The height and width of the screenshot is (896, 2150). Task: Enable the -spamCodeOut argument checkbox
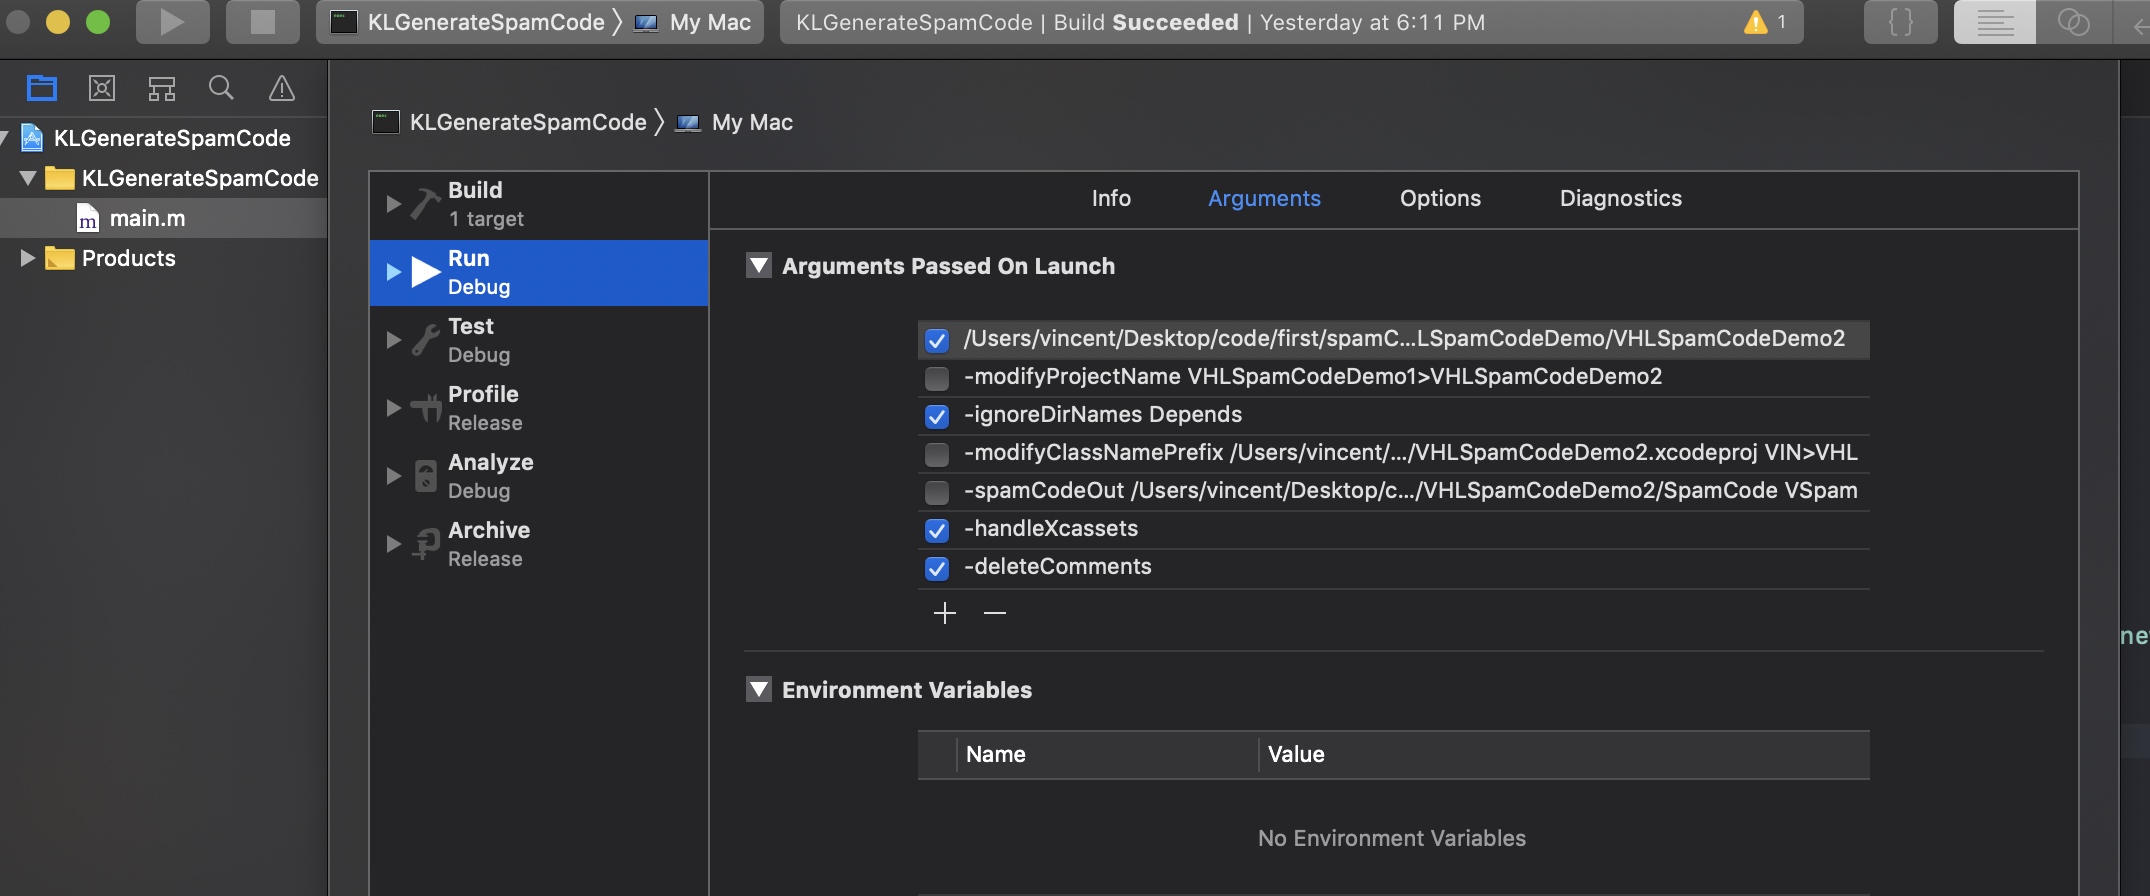click(937, 492)
